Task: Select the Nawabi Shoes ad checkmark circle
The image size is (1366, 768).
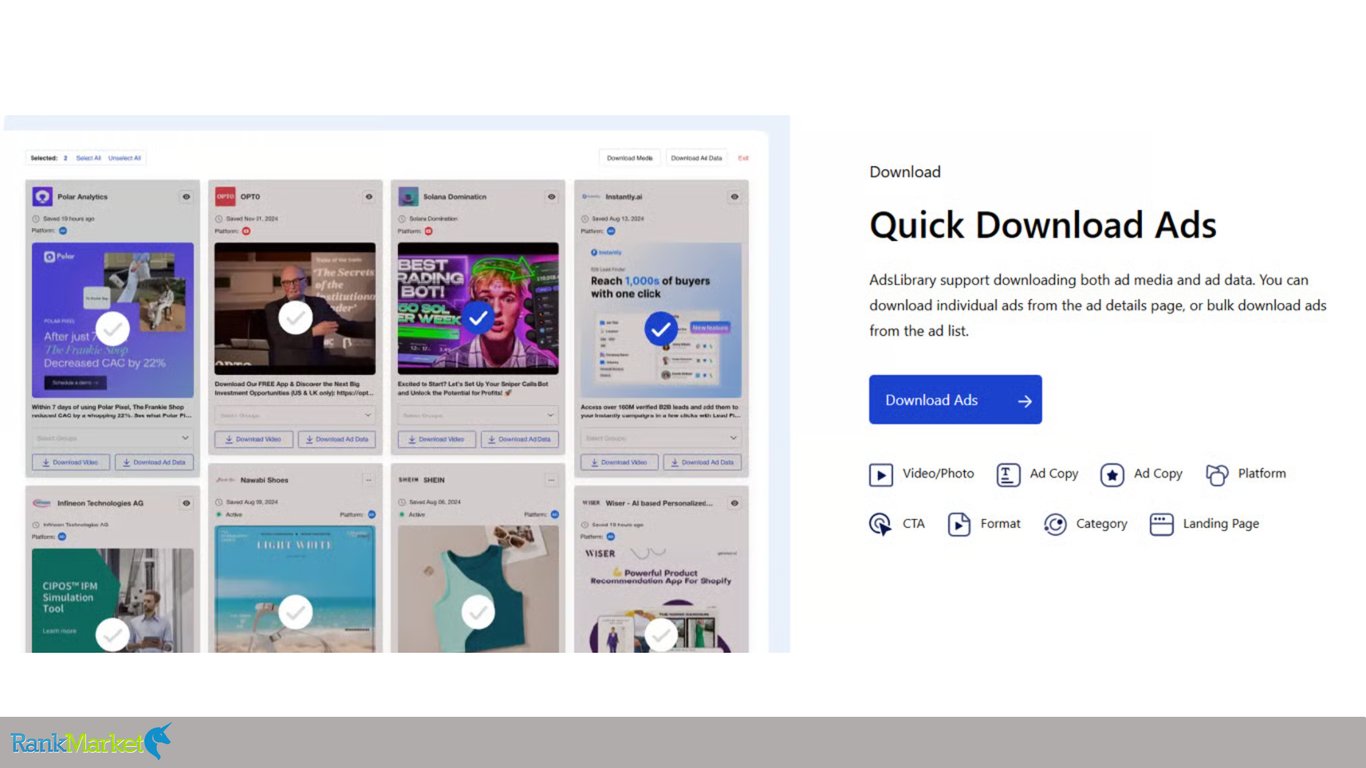Action: coord(295,611)
